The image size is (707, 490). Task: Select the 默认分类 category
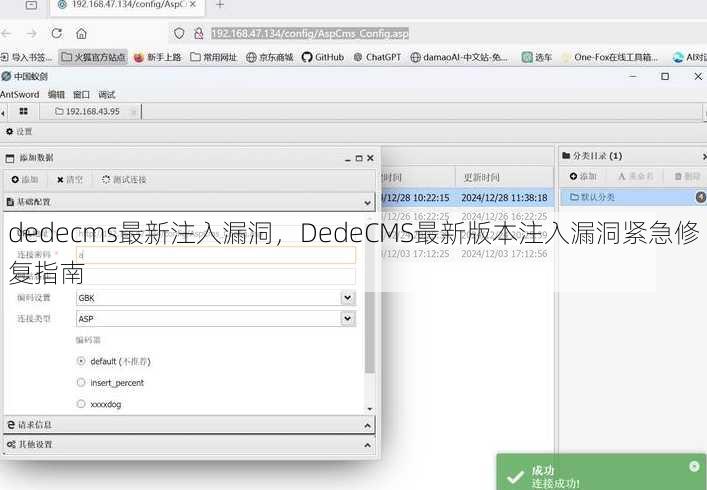click(x=633, y=197)
